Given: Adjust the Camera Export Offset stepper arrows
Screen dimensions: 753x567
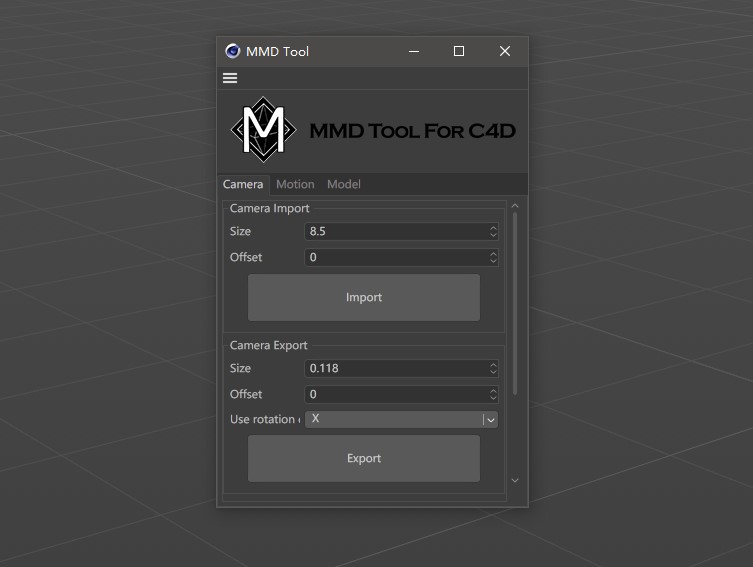Looking at the screenshot, I should (x=493, y=394).
